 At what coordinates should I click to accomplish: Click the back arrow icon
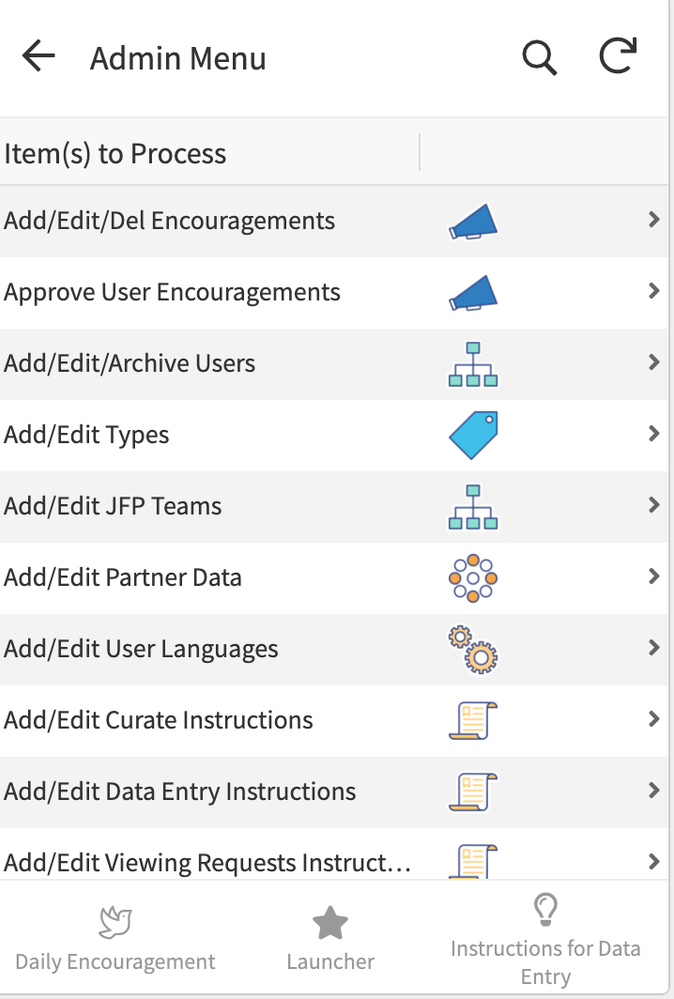pos(38,57)
